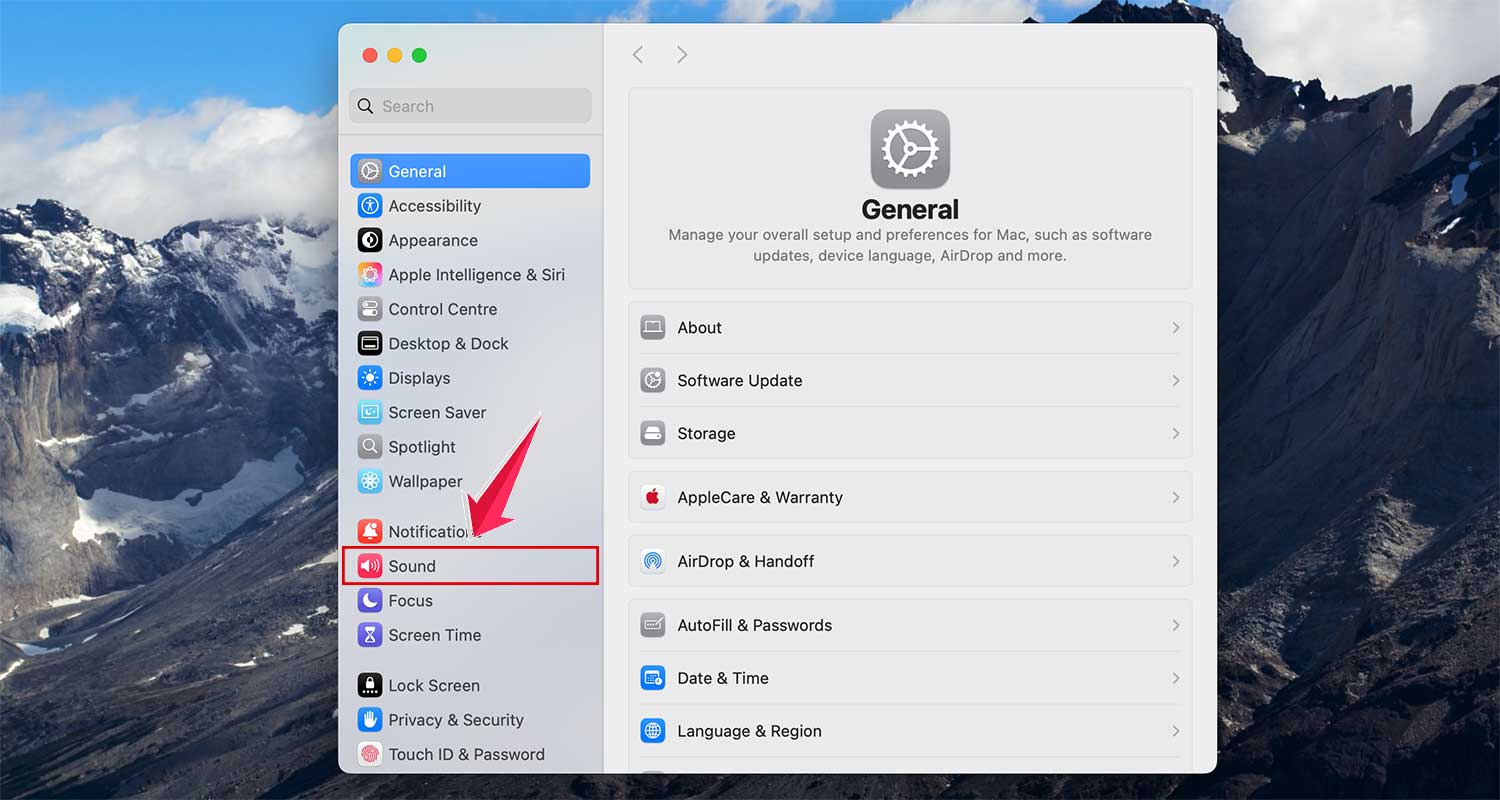The image size is (1500, 800).
Task: Select the Appearance icon
Action: click(370, 240)
